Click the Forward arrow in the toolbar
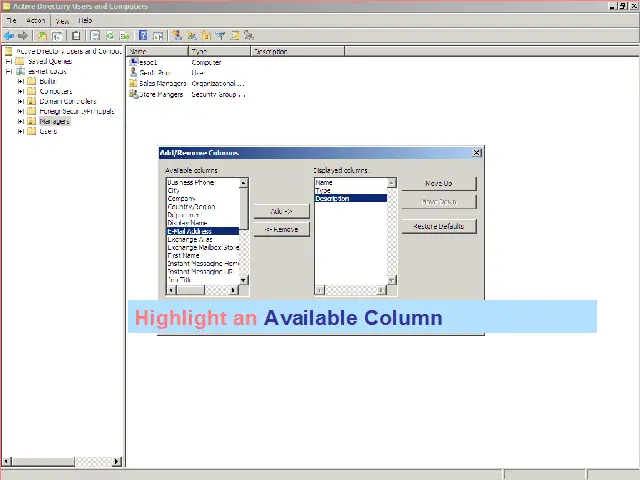This screenshot has width=640, height=480. [23, 36]
